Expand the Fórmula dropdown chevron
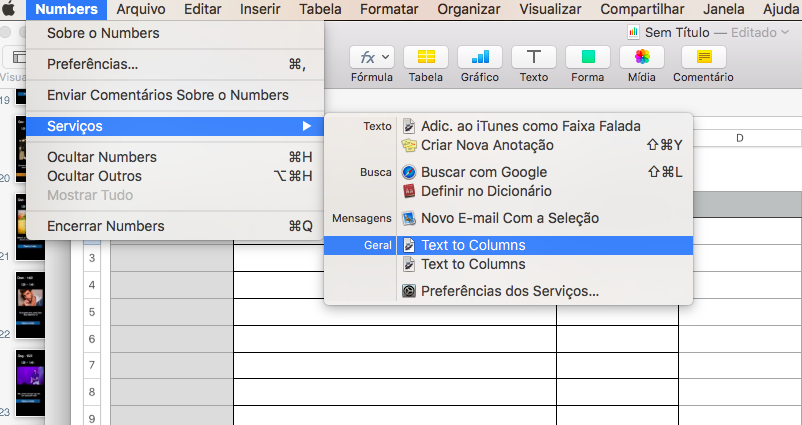Image resolution: width=802 pixels, height=425 pixels. (386, 57)
